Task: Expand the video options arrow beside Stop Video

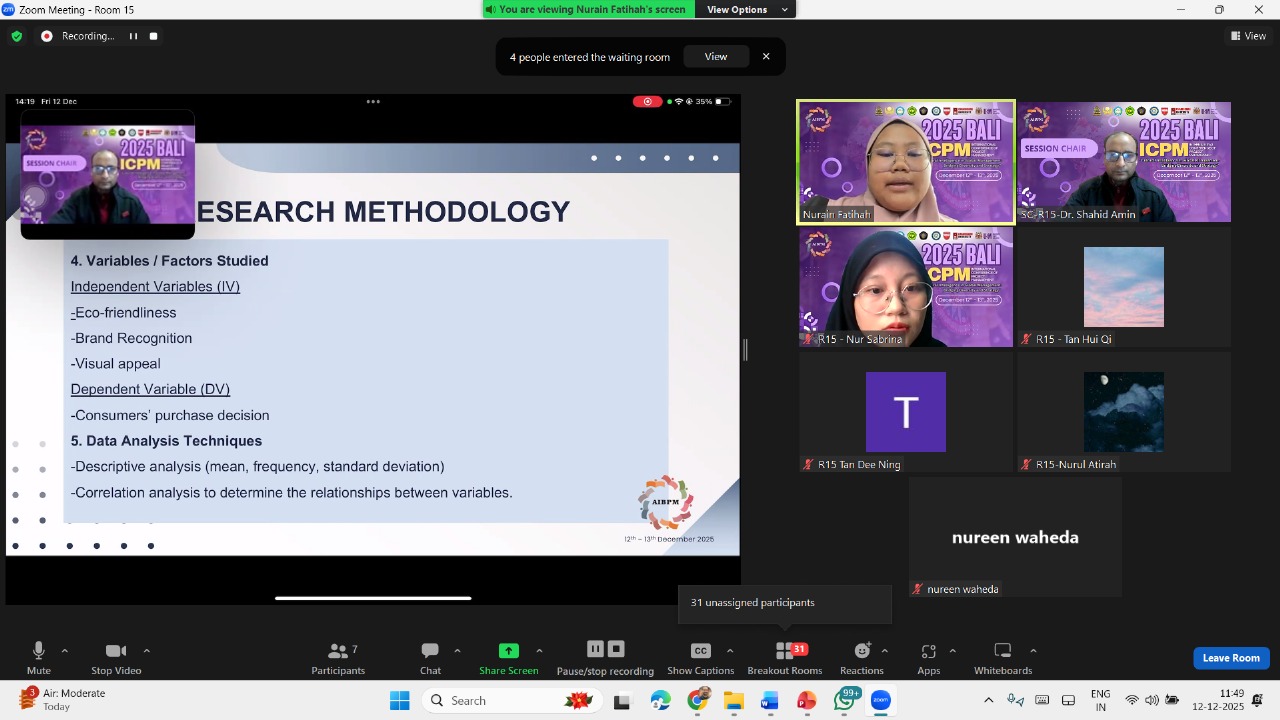Action: (x=147, y=651)
